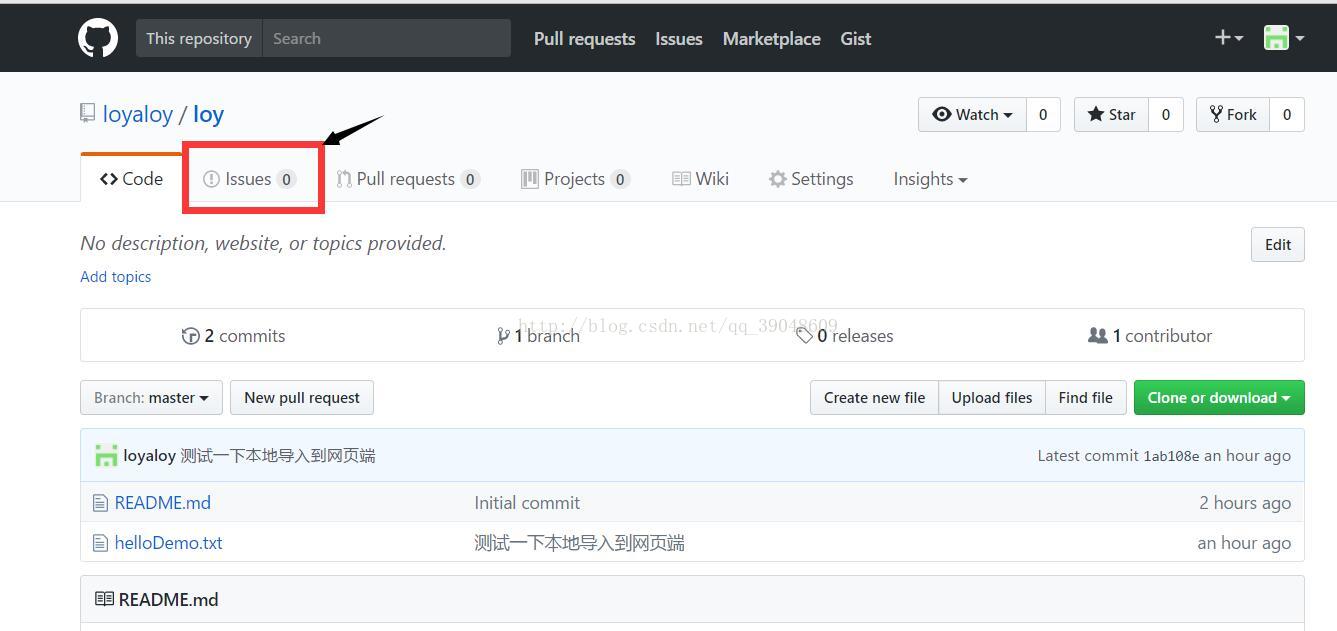This screenshot has width=1337, height=631.
Task: Click Create new file button
Action: click(x=874, y=397)
